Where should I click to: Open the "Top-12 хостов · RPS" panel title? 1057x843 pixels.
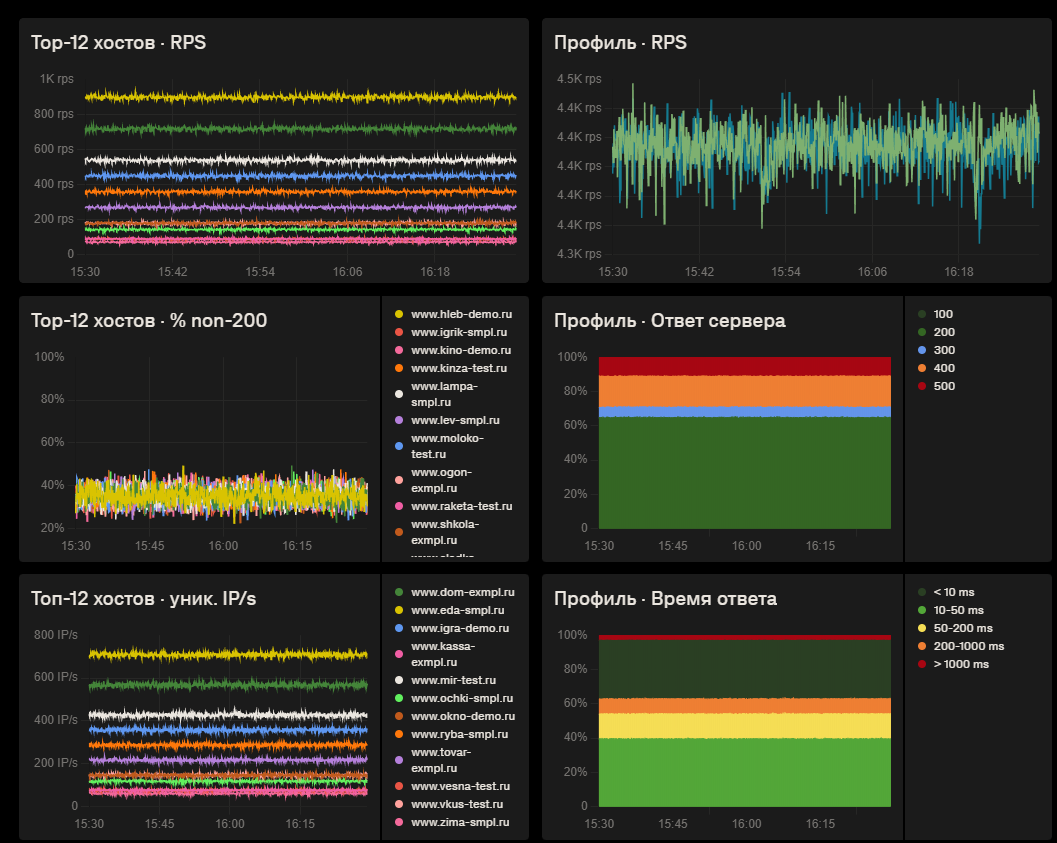click(x=119, y=42)
